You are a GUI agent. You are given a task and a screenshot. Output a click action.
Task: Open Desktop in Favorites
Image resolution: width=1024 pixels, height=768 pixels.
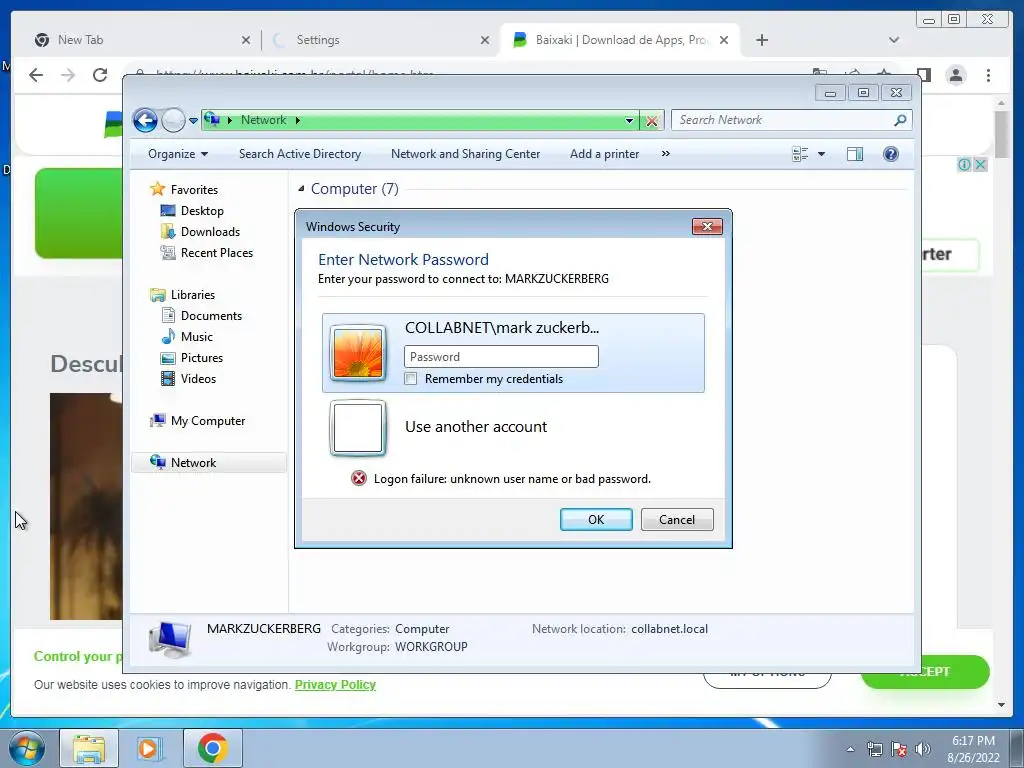pos(202,211)
